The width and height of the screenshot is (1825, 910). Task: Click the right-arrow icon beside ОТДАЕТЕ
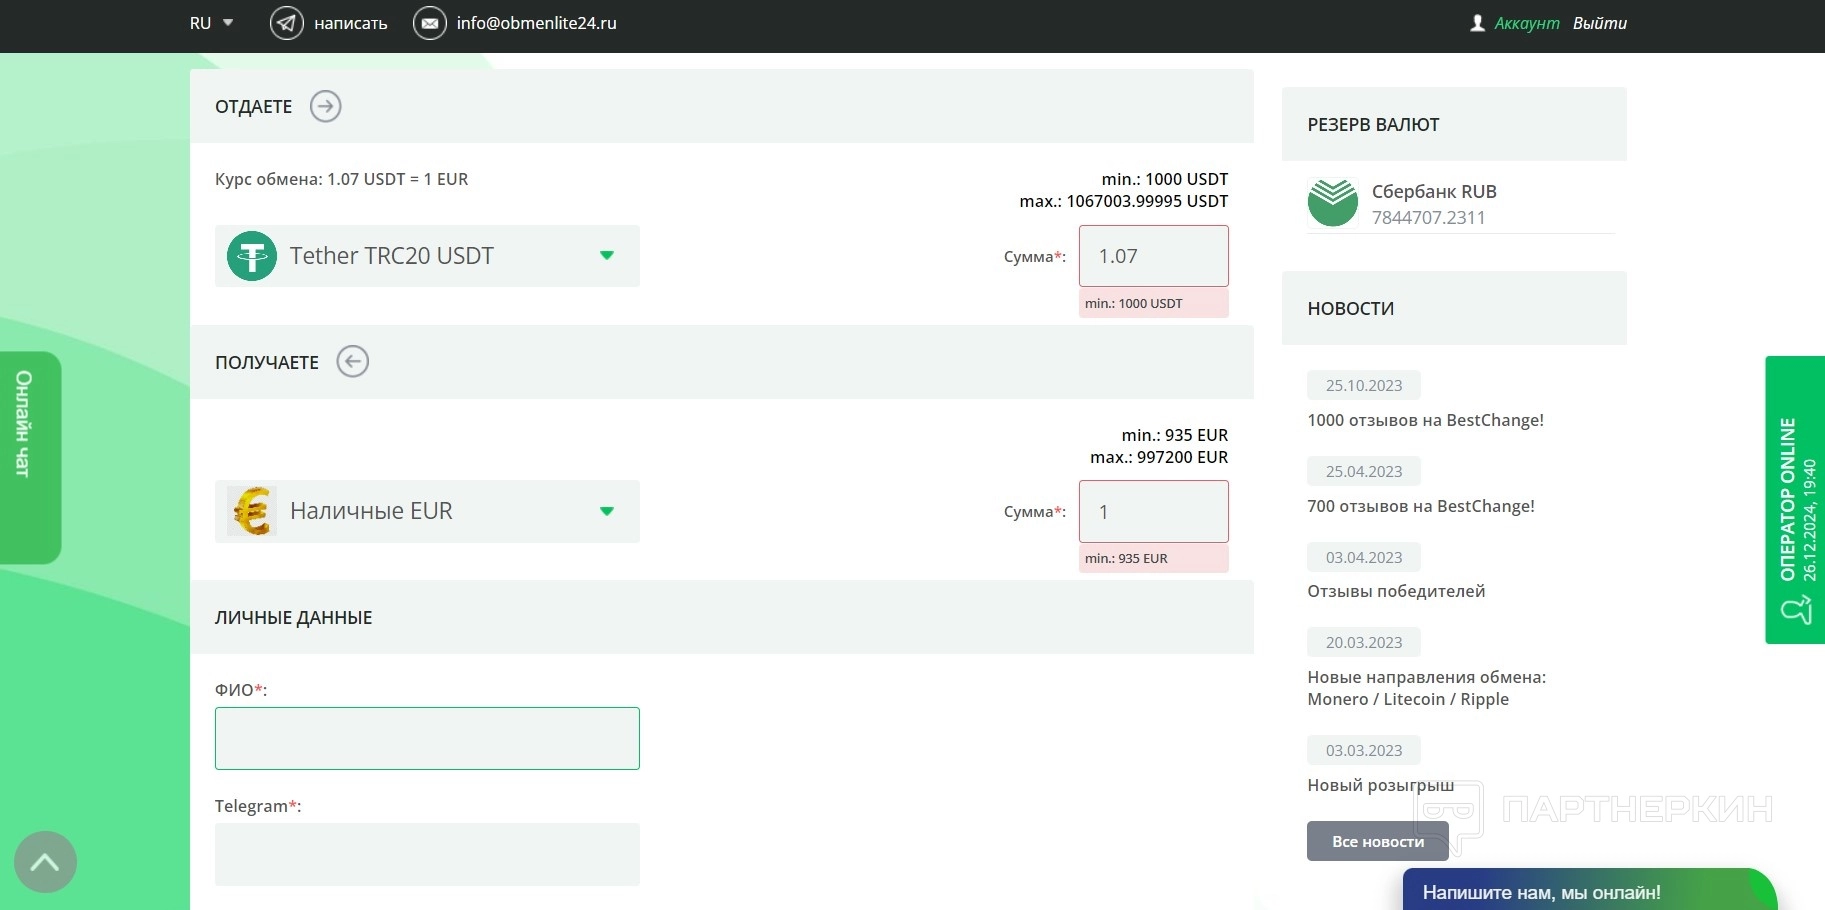(325, 106)
